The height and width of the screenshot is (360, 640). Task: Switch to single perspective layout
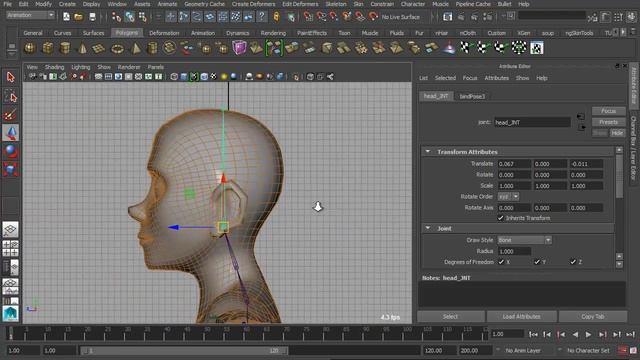click(11, 229)
